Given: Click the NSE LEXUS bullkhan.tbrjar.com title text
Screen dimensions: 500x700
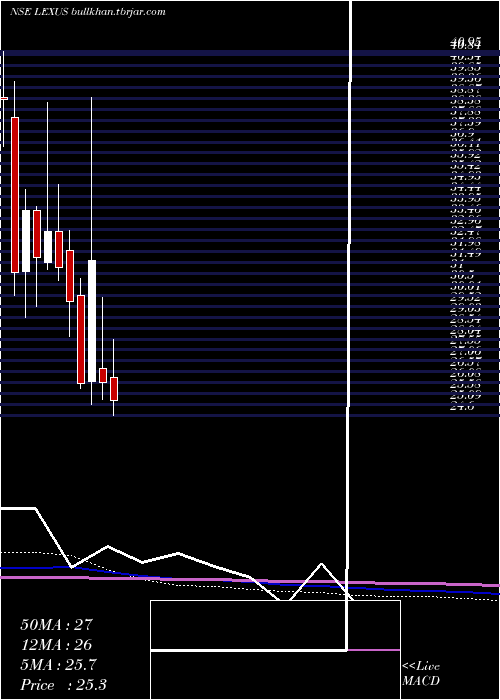Looking at the screenshot, I should (88, 12).
